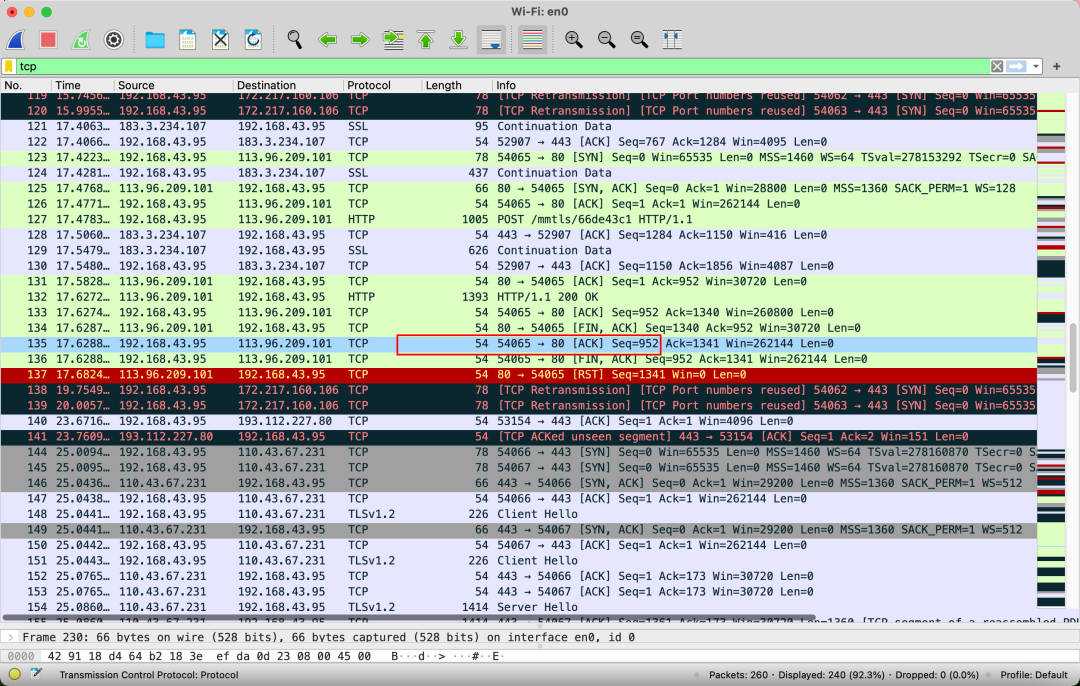1080x686 pixels.
Task: Save this capture file
Action: (187, 40)
